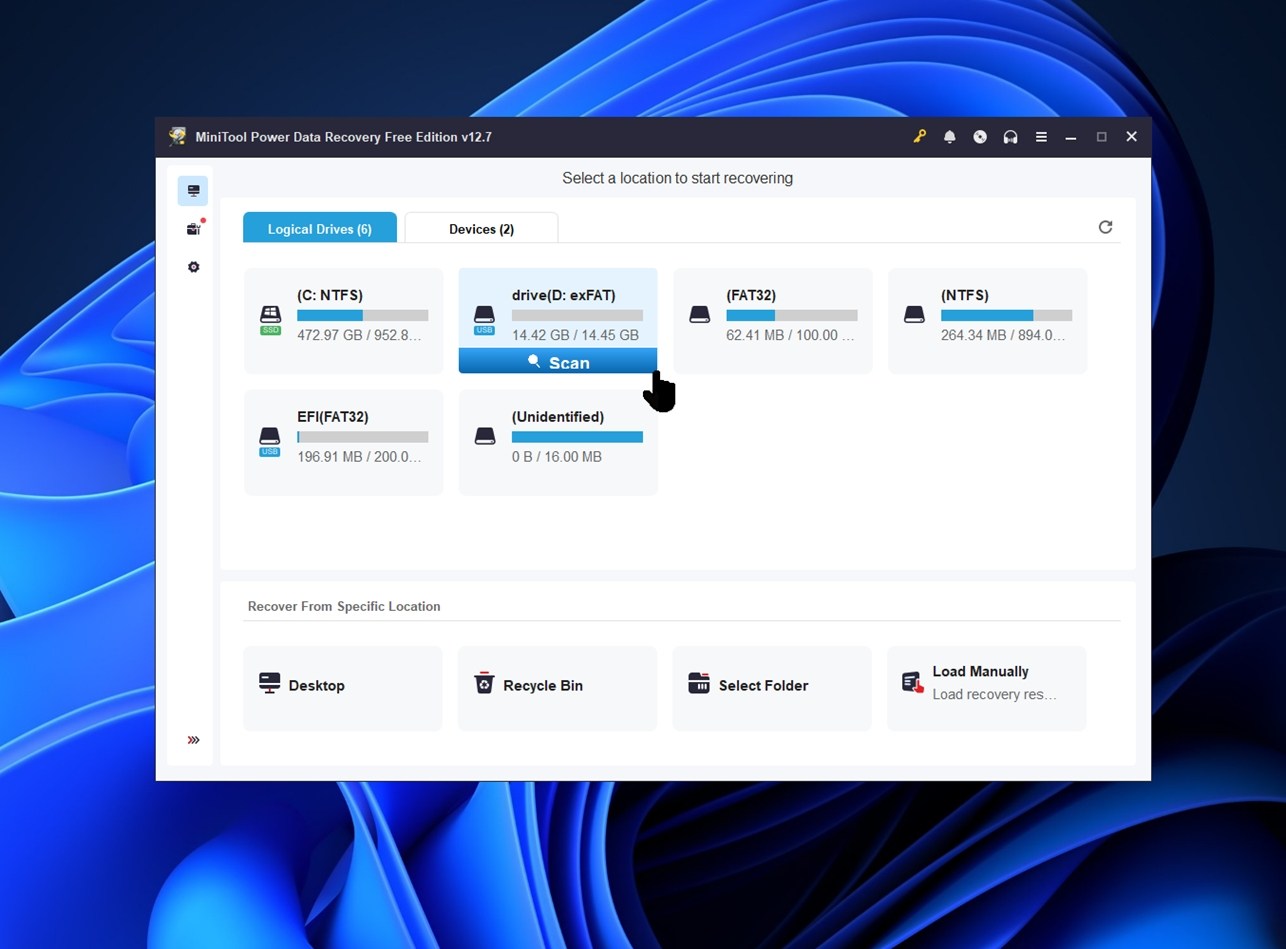Expand sidebar with red double-chevron

pyautogui.click(x=193, y=740)
